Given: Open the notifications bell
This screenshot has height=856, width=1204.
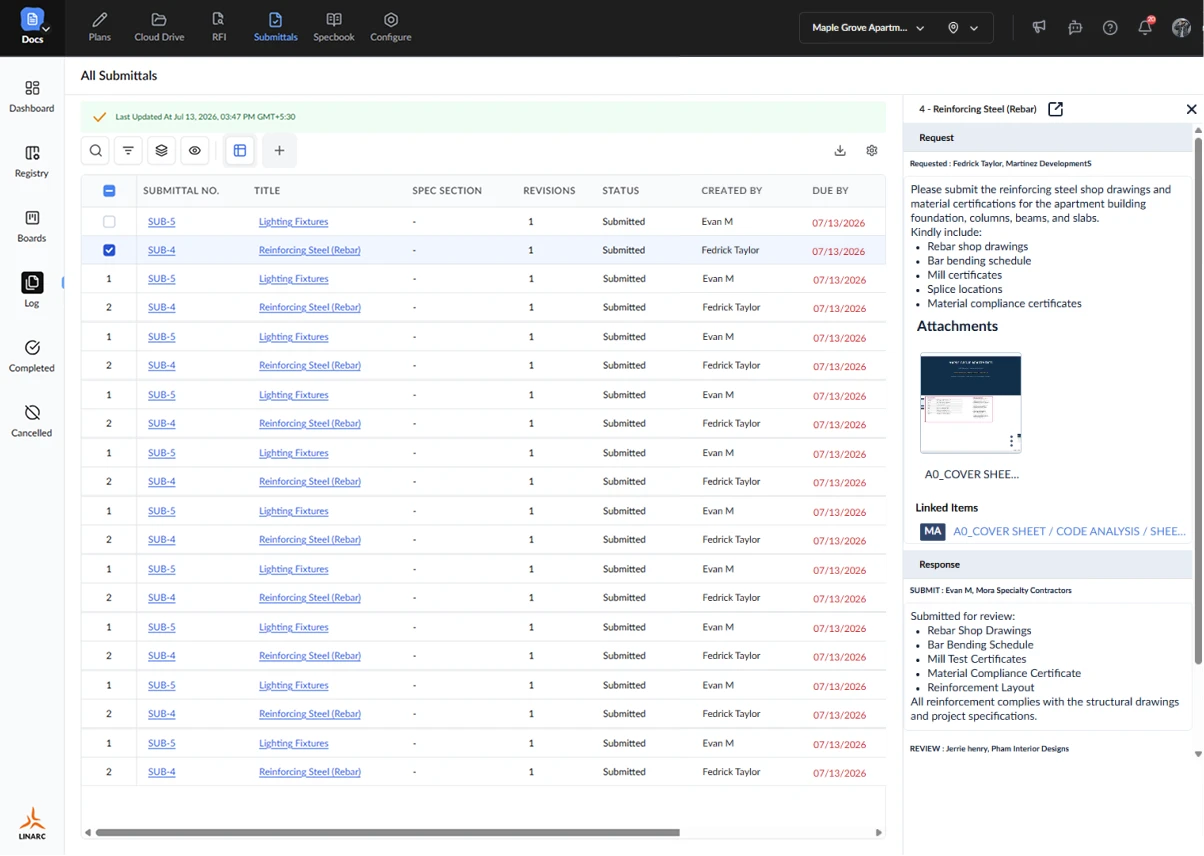Looking at the screenshot, I should tap(1146, 27).
